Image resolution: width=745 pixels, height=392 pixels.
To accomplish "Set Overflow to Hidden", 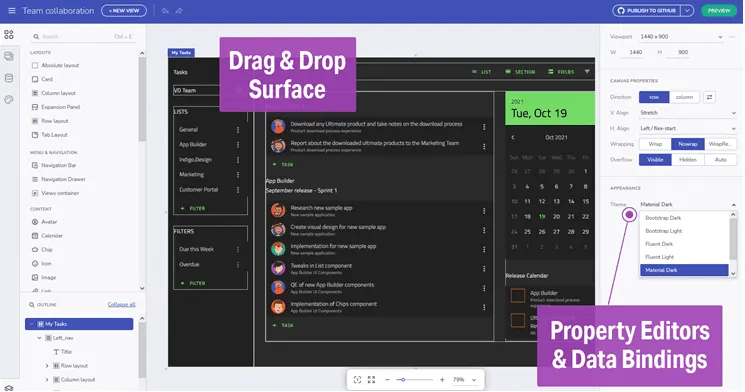I will pyautogui.click(x=688, y=160).
